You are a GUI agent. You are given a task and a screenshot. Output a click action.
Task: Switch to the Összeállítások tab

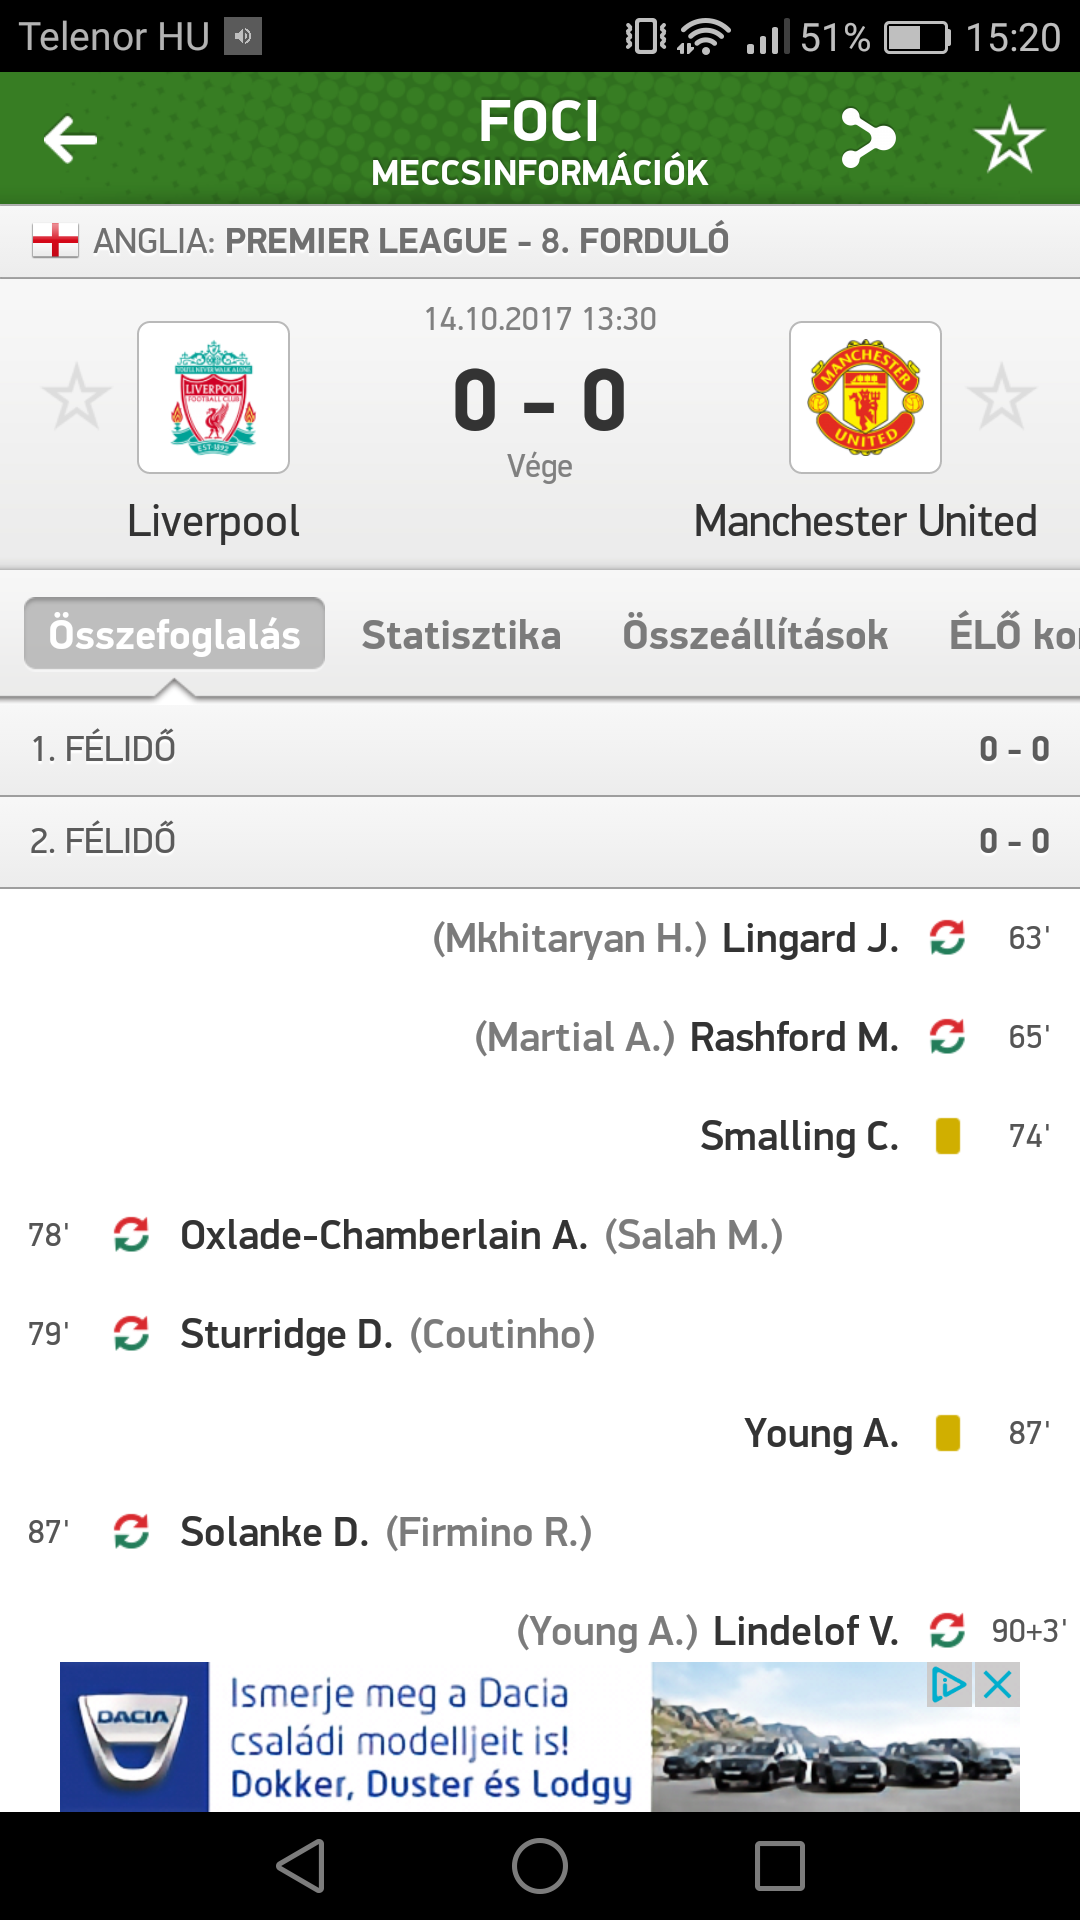(x=755, y=635)
